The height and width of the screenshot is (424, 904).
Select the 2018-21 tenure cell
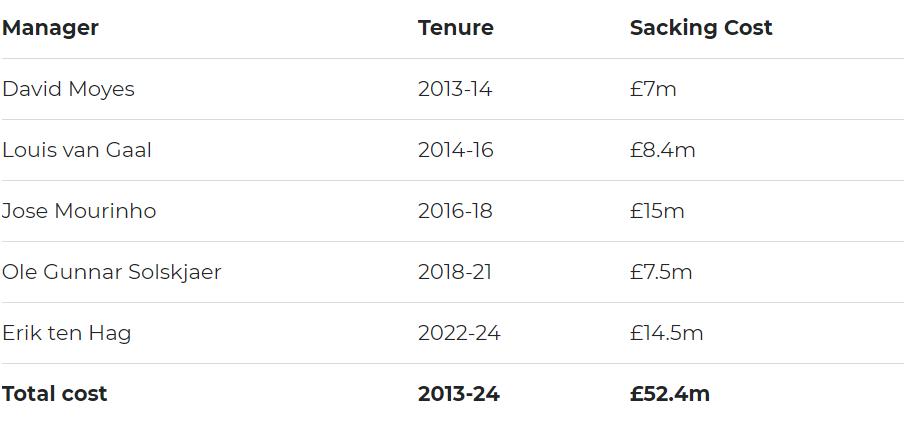coord(455,272)
